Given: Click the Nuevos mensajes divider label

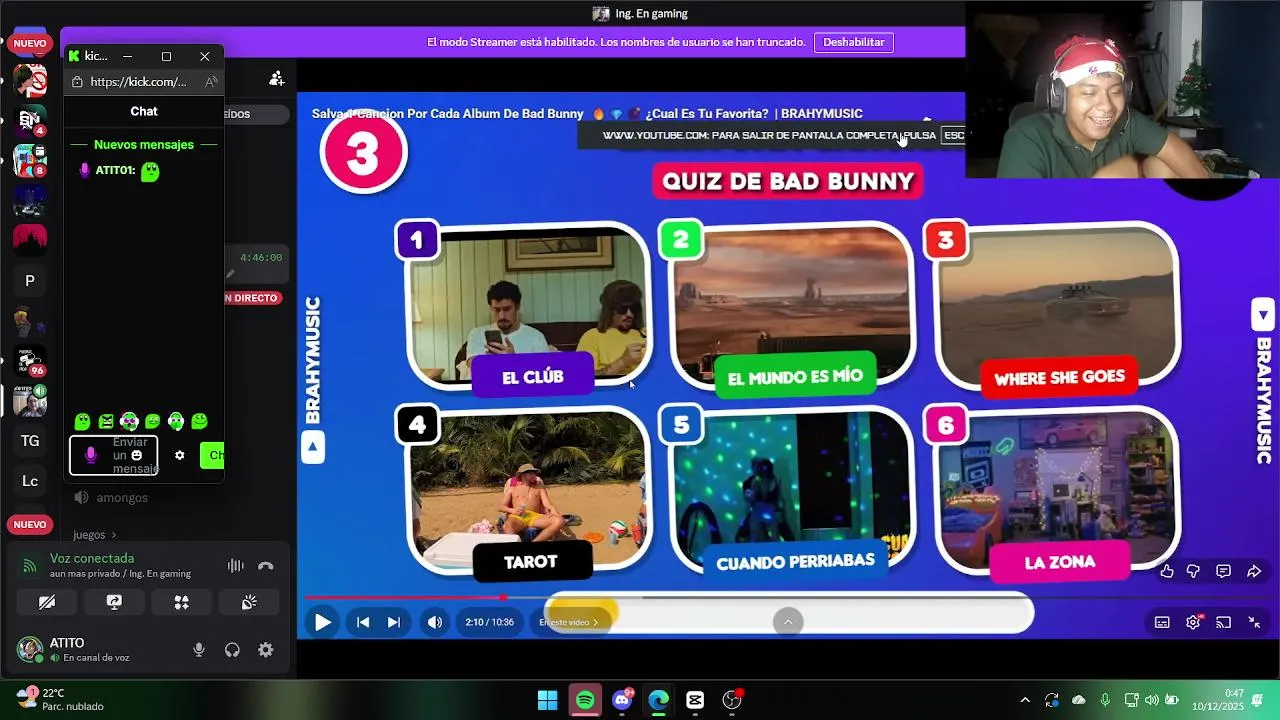Looking at the screenshot, I should [x=144, y=145].
